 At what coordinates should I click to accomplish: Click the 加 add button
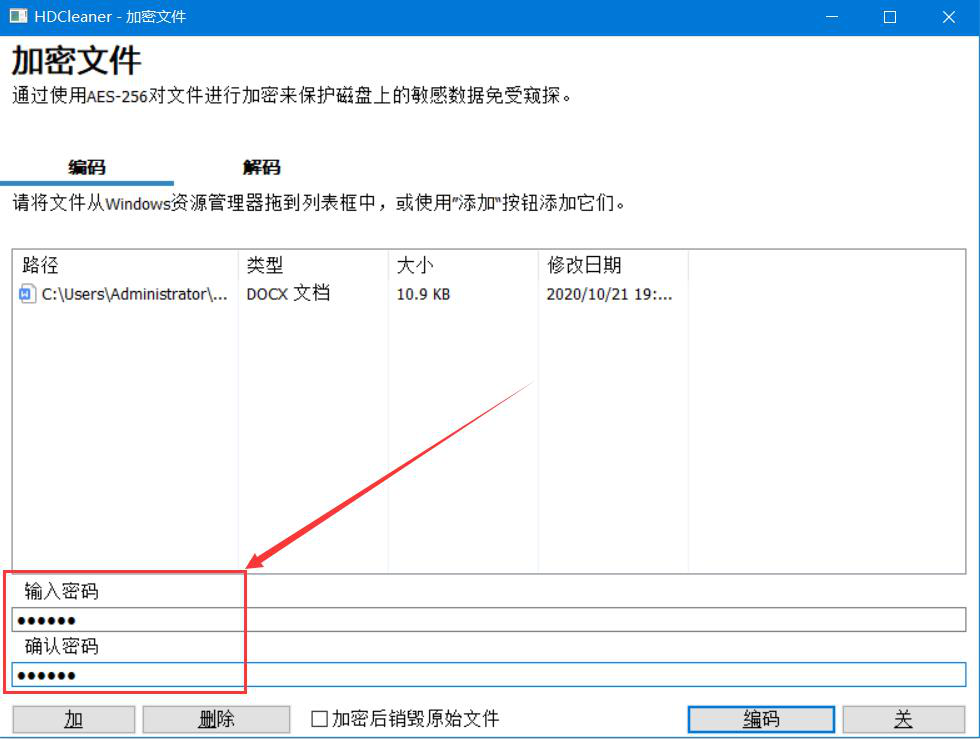(x=74, y=719)
